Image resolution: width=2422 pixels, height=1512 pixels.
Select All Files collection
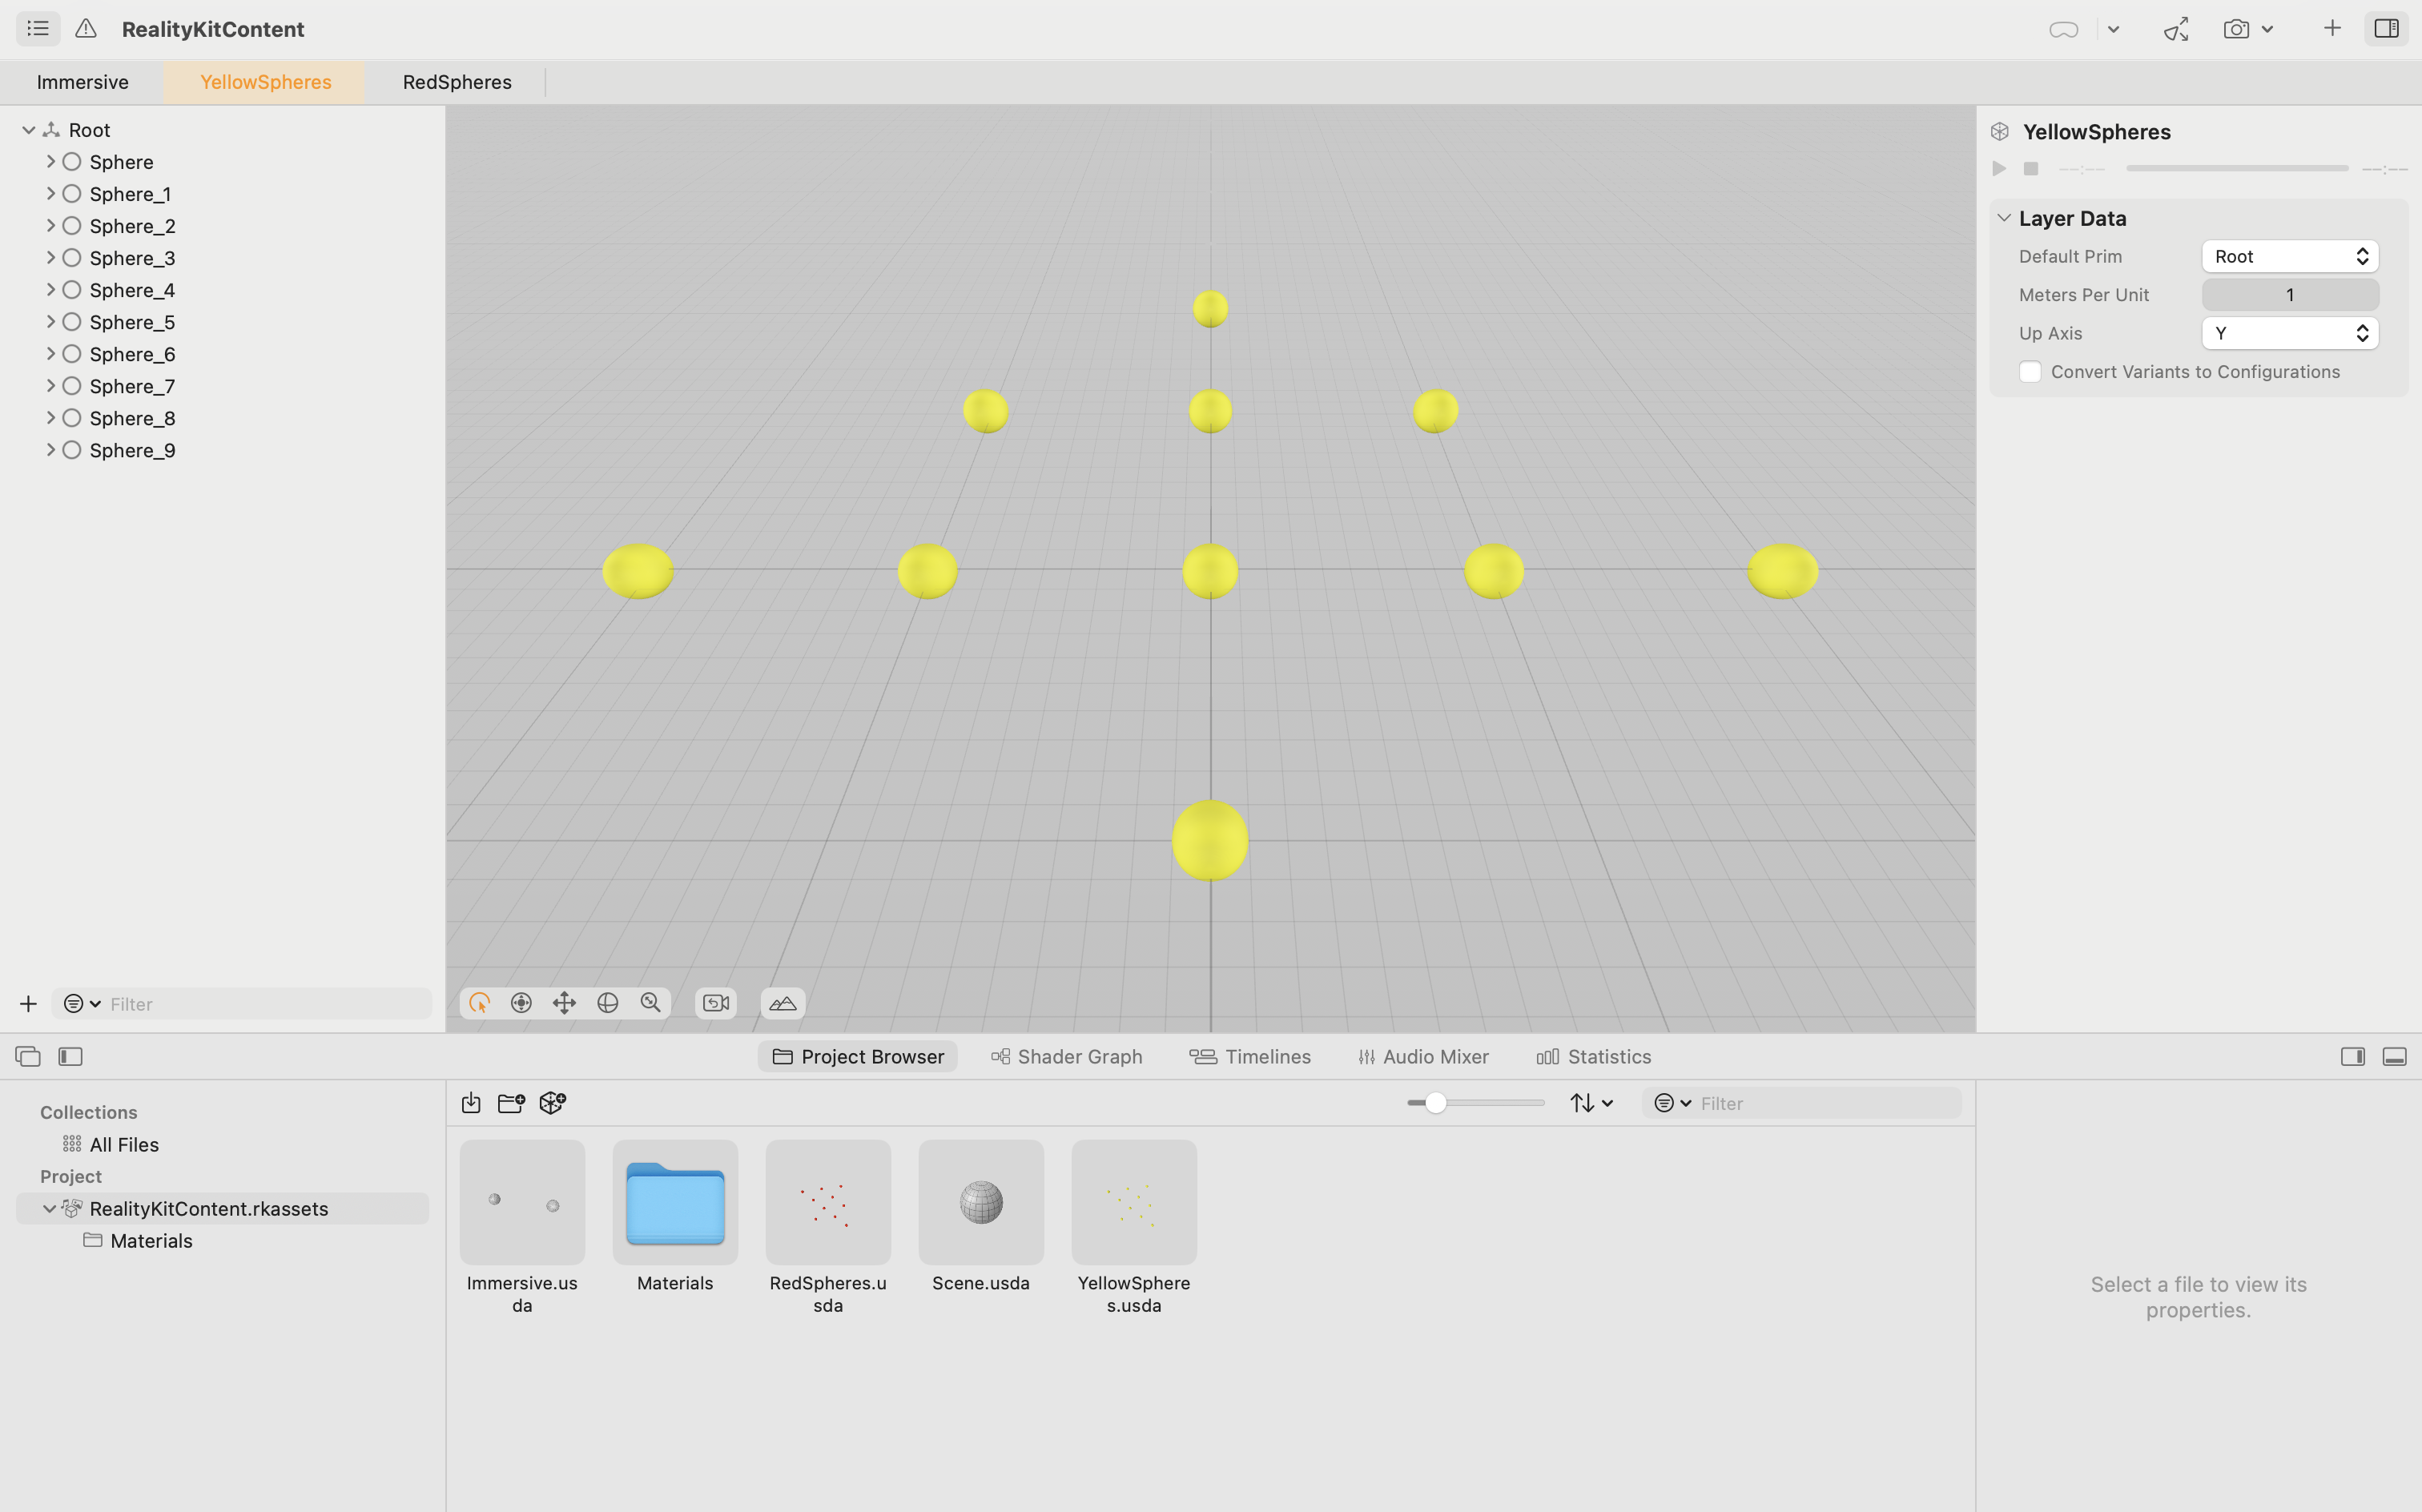pyautogui.click(x=124, y=1144)
